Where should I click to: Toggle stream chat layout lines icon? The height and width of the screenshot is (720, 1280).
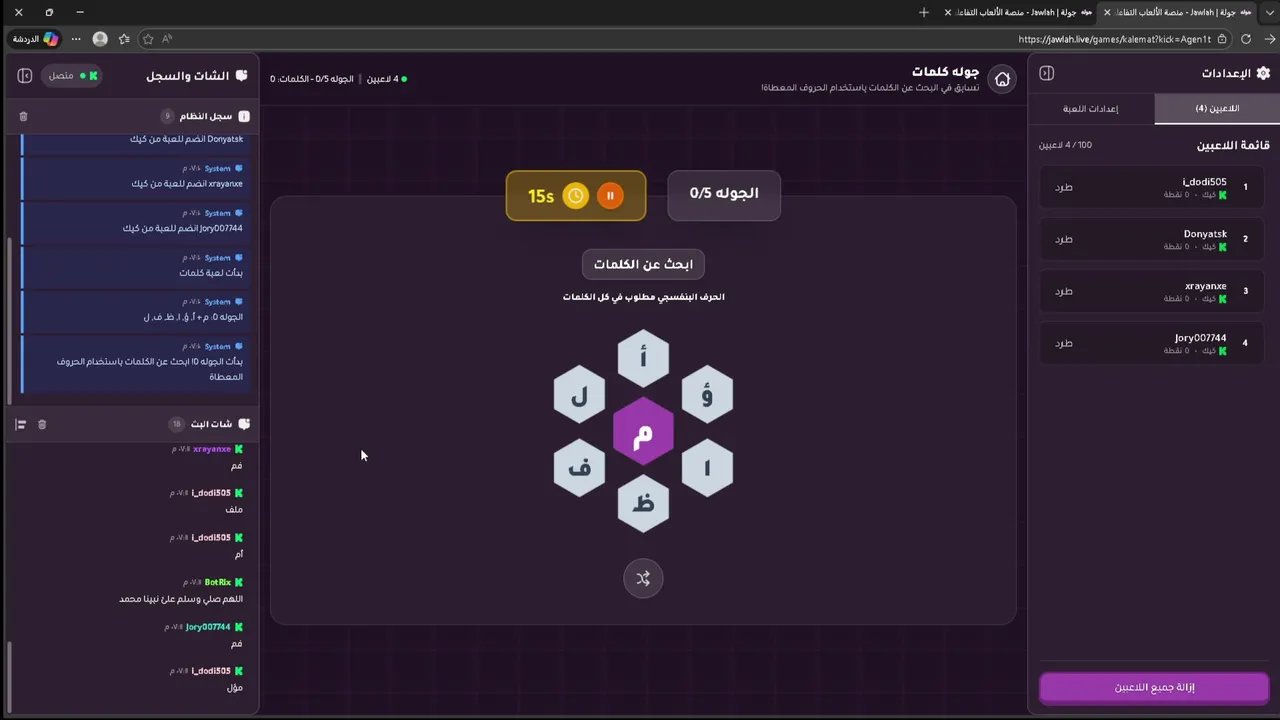(20, 424)
